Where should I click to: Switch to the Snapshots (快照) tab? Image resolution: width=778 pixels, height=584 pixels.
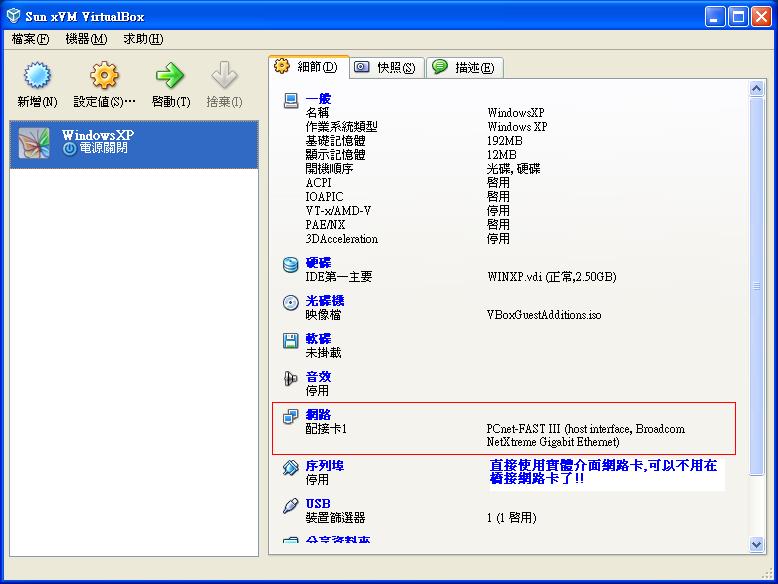[388, 67]
